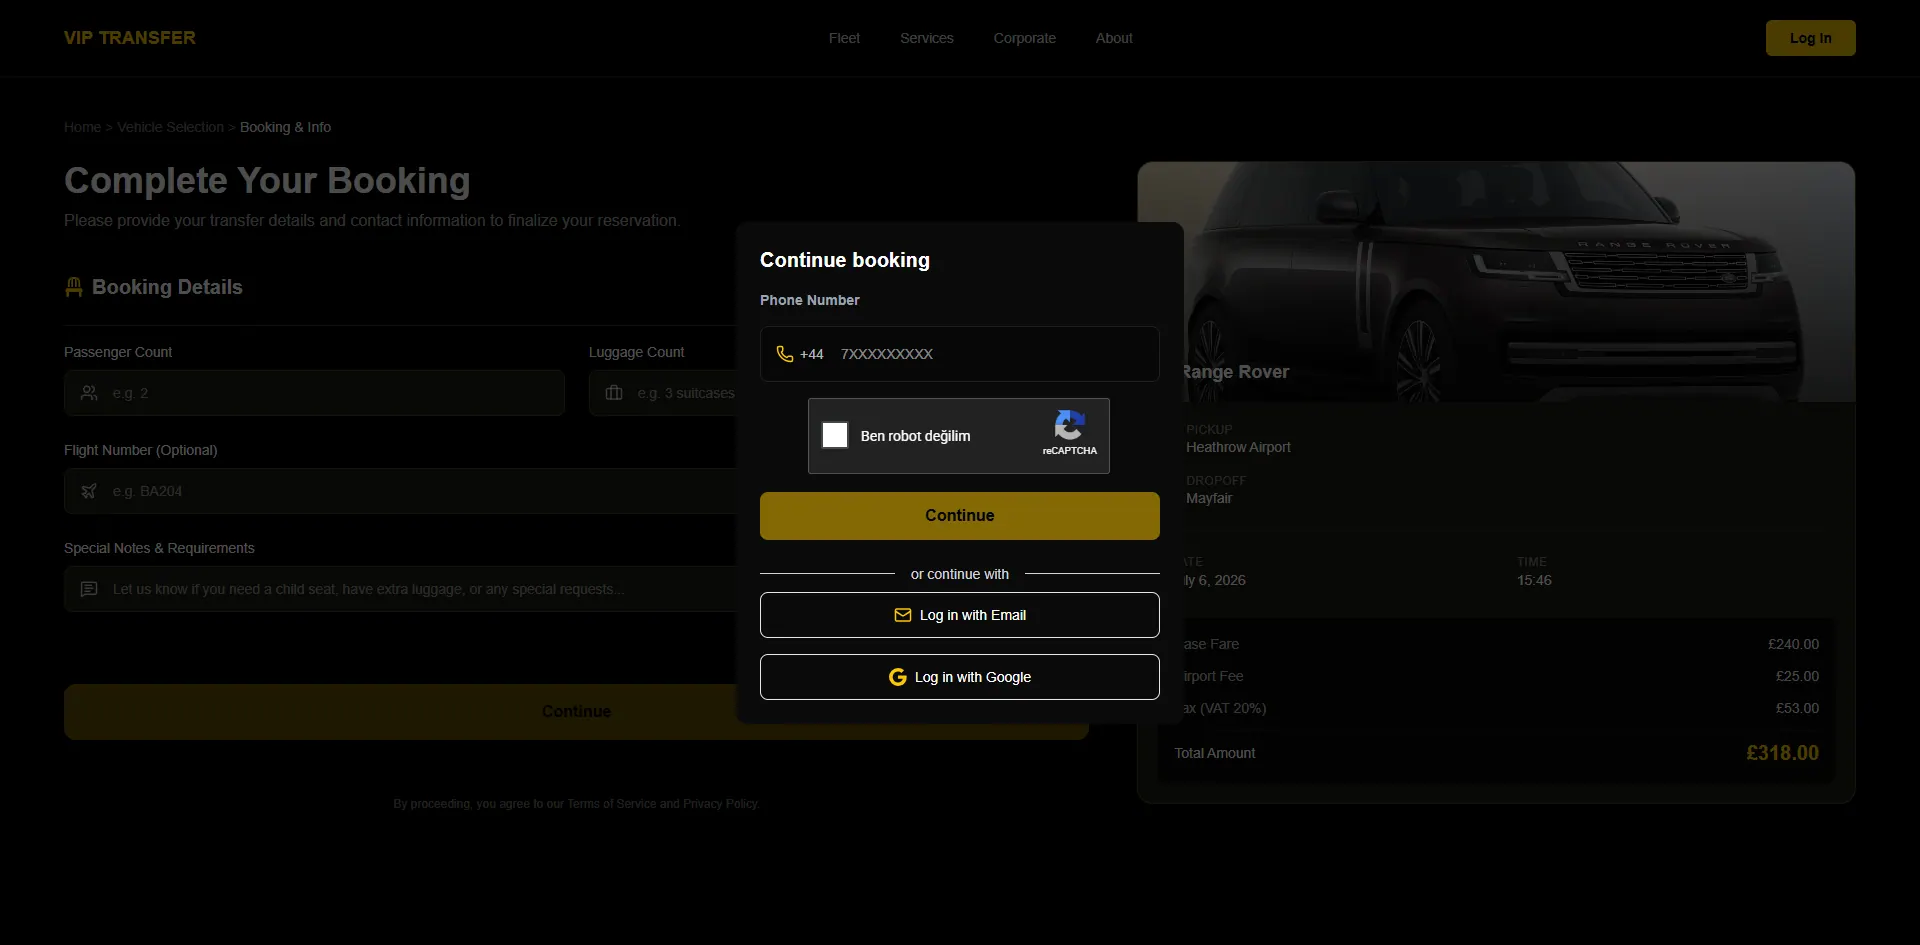The height and width of the screenshot is (945, 1920).
Task: Open the Privacy Policy link
Action: [x=720, y=804]
